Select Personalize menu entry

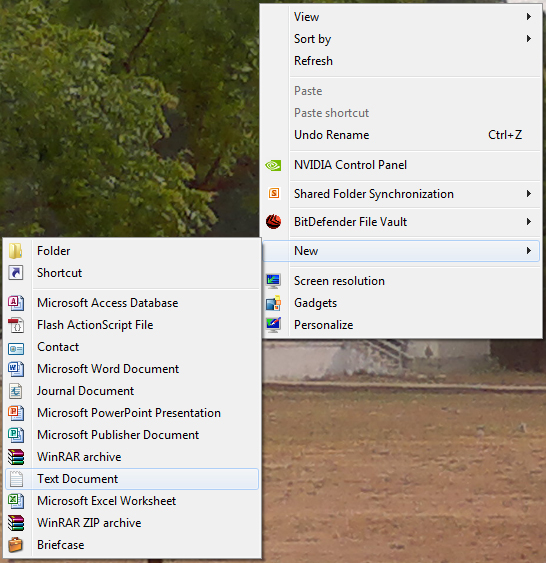(401, 325)
